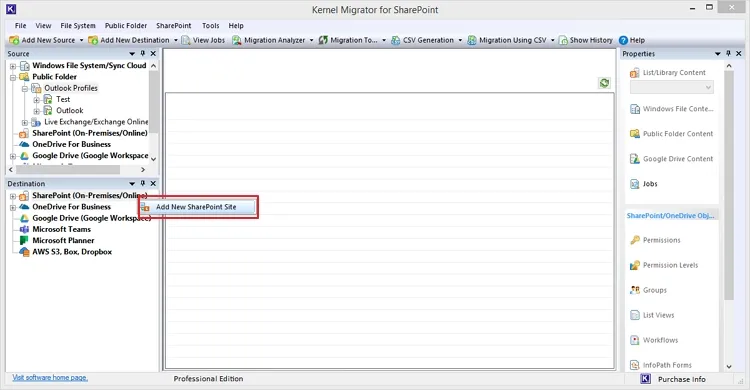Expand Windows File System/Sync Cloud node
The image size is (750, 390).
click(x=13, y=66)
